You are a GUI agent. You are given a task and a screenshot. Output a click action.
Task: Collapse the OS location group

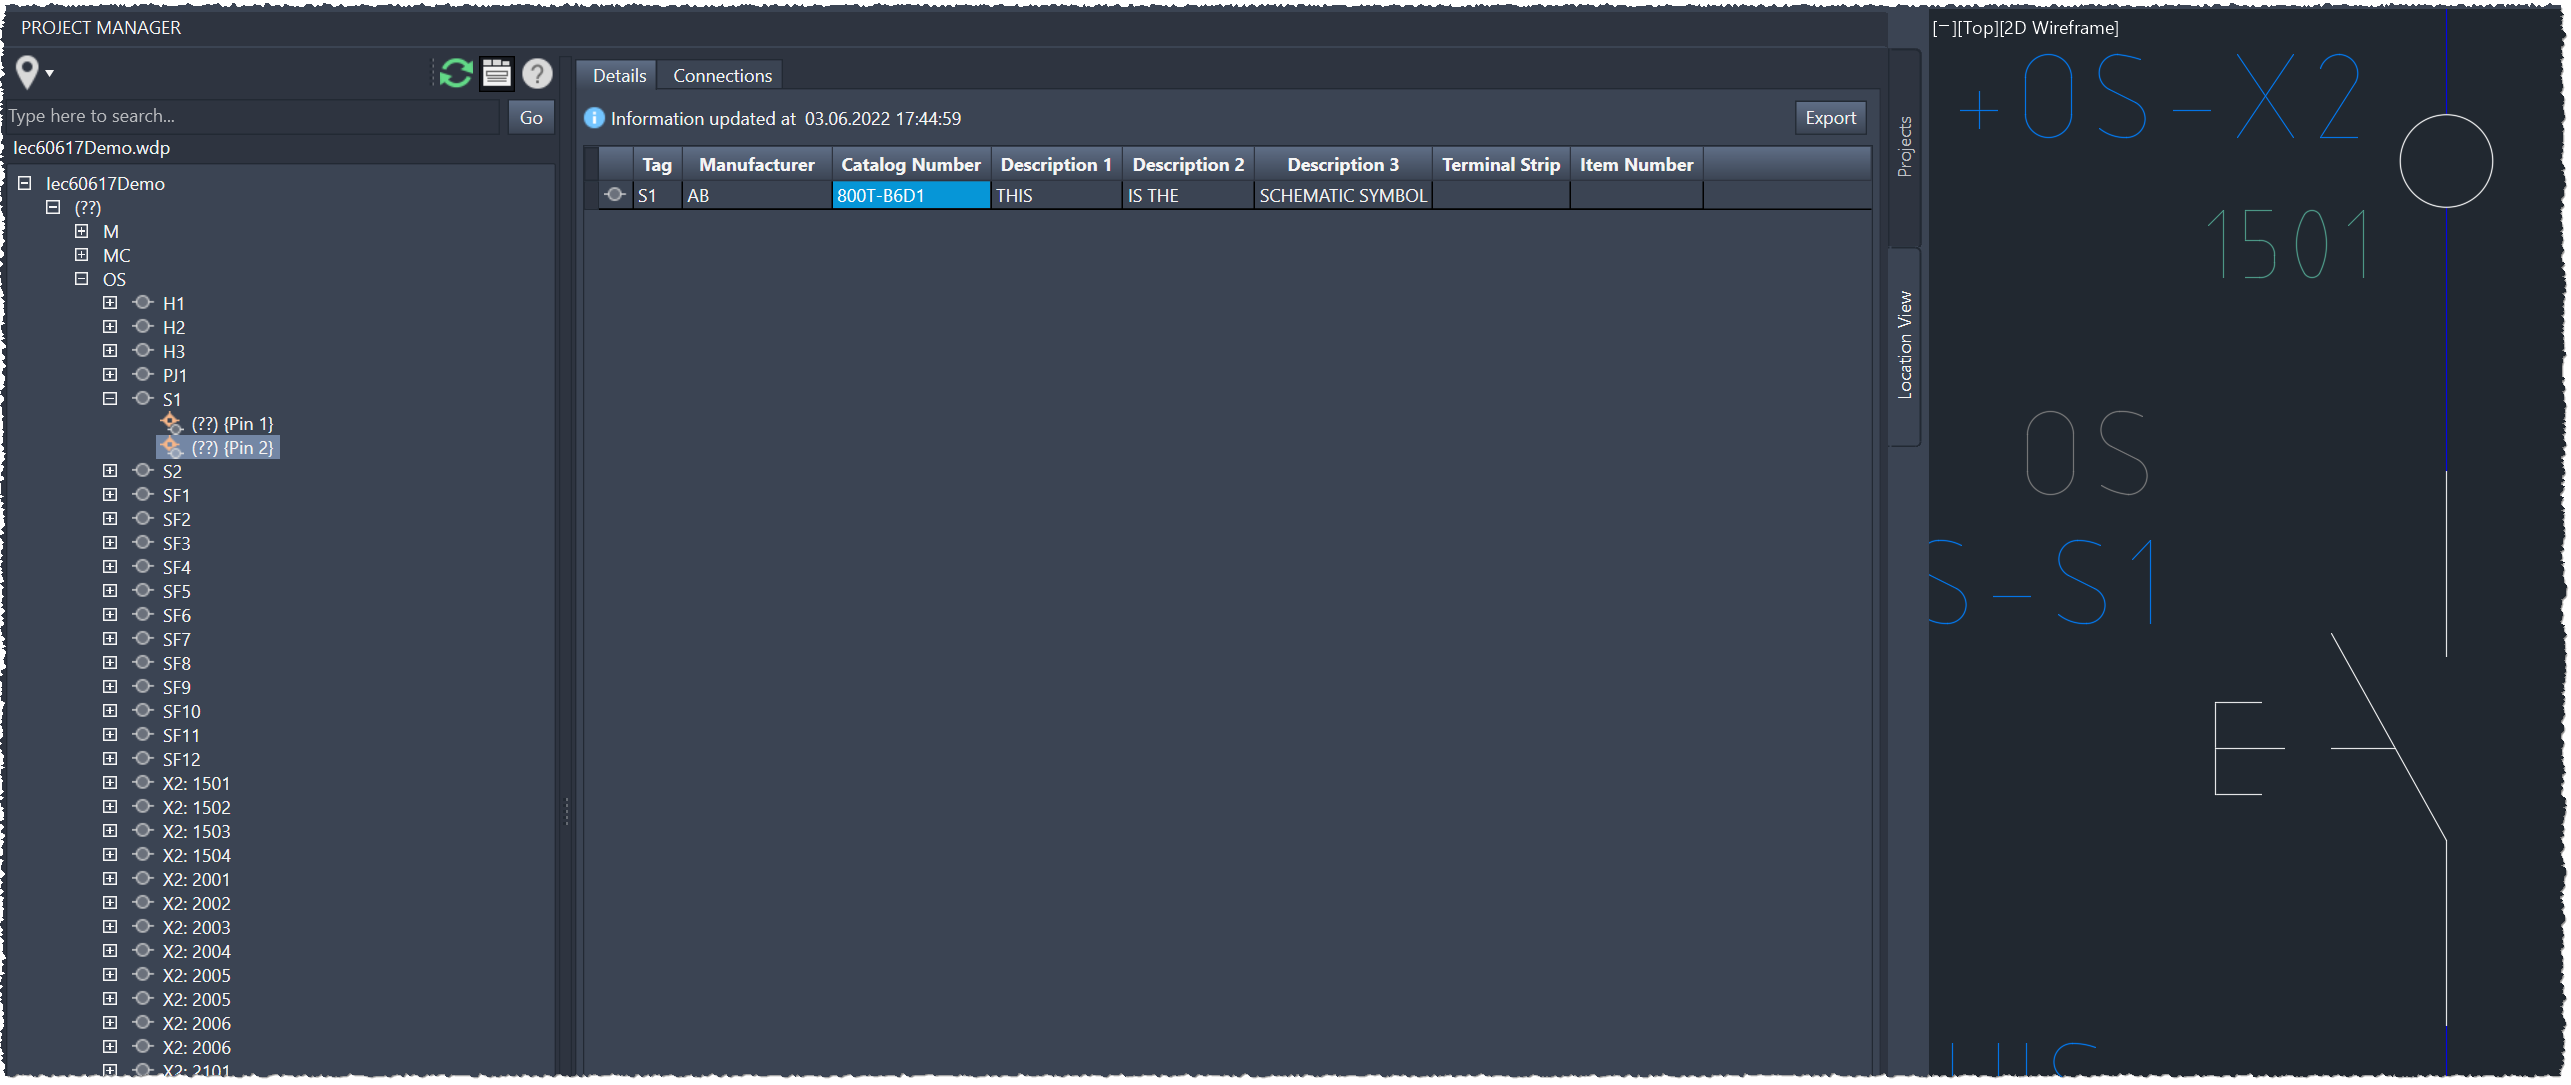pyautogui.click(x=81, y=278)
